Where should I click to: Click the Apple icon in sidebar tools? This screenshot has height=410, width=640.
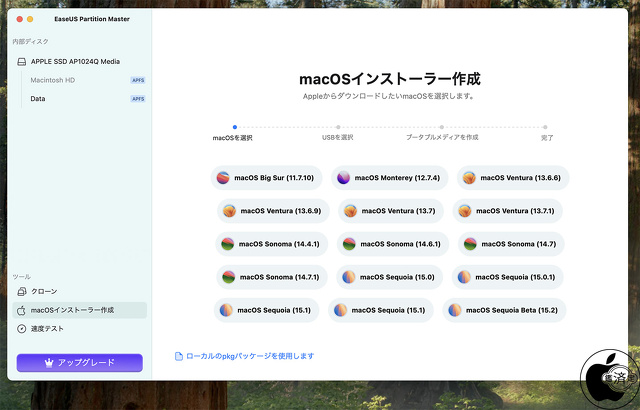21,310
